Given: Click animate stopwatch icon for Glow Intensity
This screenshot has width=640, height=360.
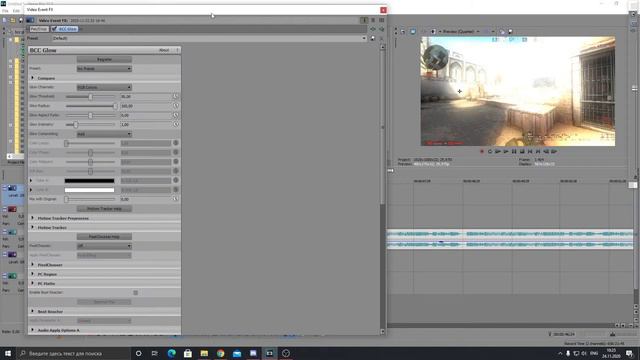Looking at the screenshot, I should [x=176, y=124].
